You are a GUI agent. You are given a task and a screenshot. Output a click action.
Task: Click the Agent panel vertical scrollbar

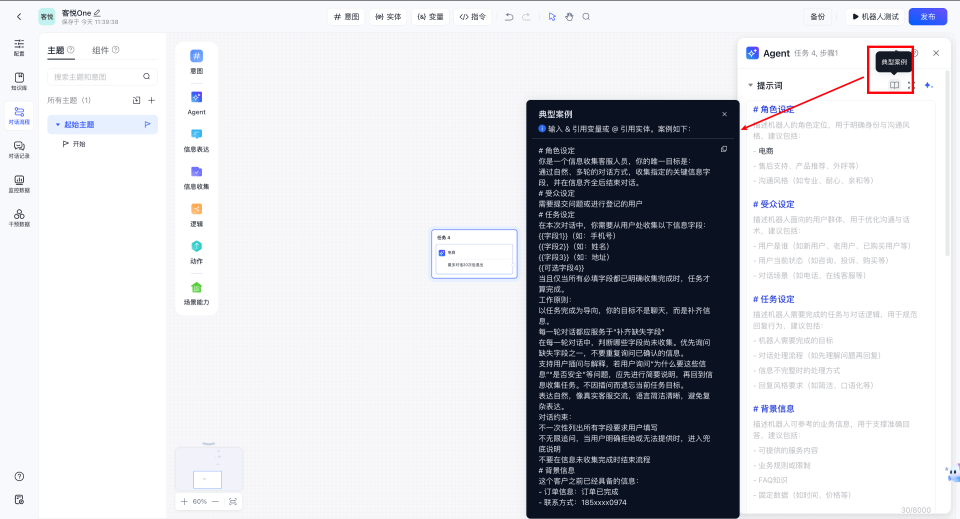pyautogui.click(x=948, y=162)
